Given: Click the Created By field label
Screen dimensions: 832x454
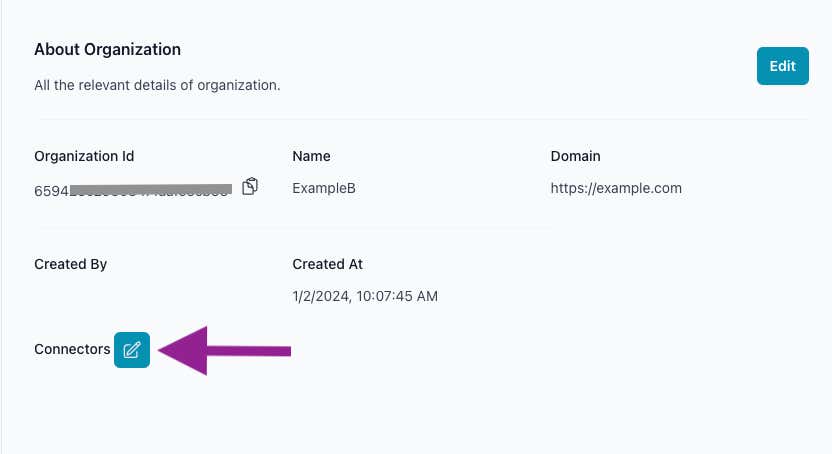Looking at the screenshot, I should click(x=71, y=264).
